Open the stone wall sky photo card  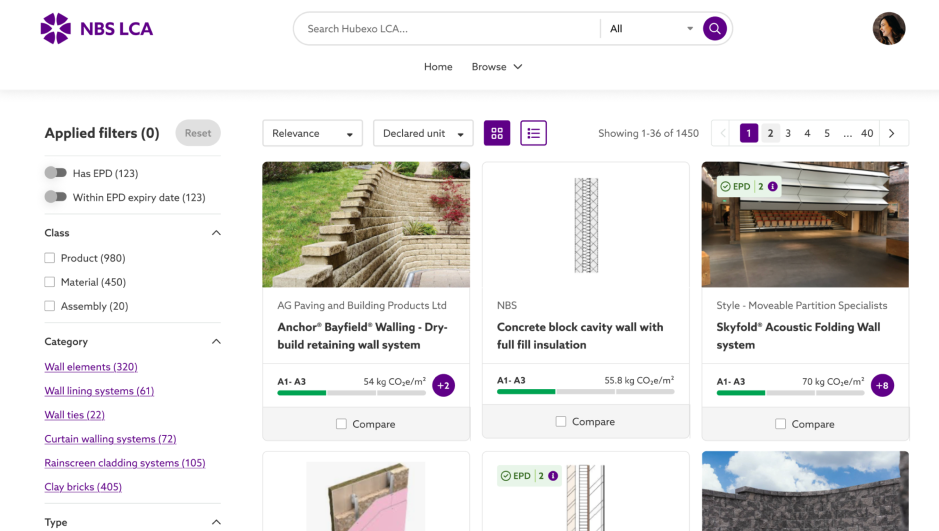tap(805, 491)
